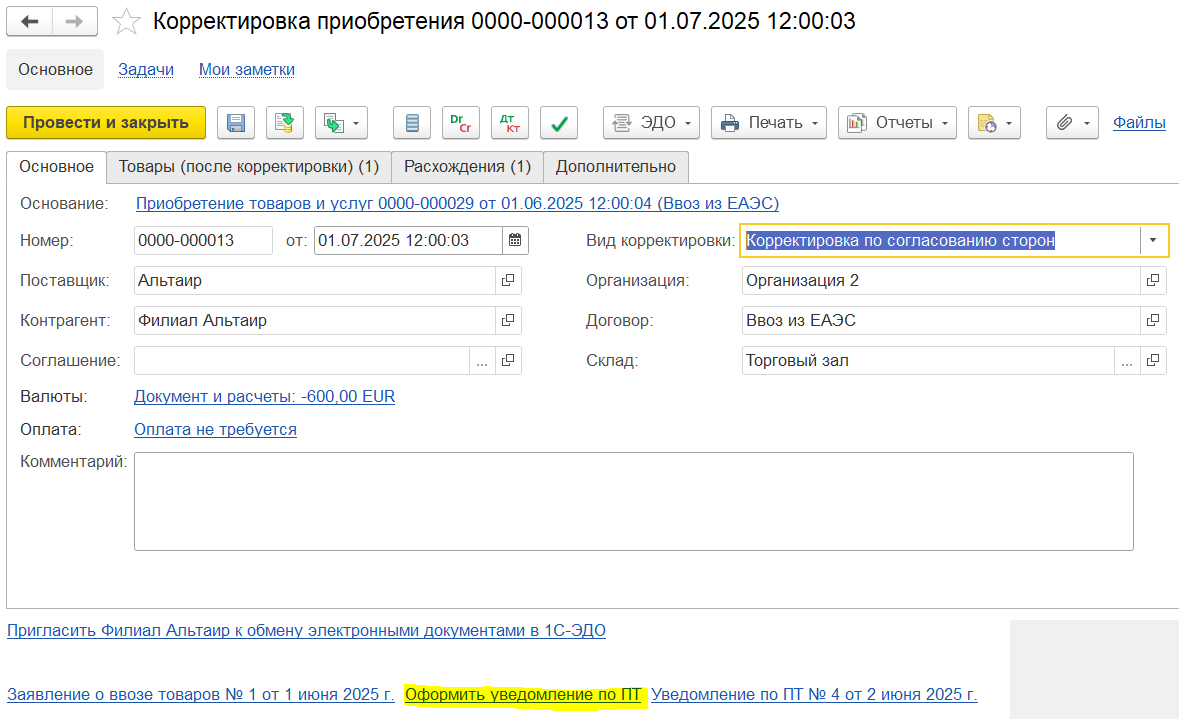Show Dr/Cr accounting entries icon

[x=461, y=123]
